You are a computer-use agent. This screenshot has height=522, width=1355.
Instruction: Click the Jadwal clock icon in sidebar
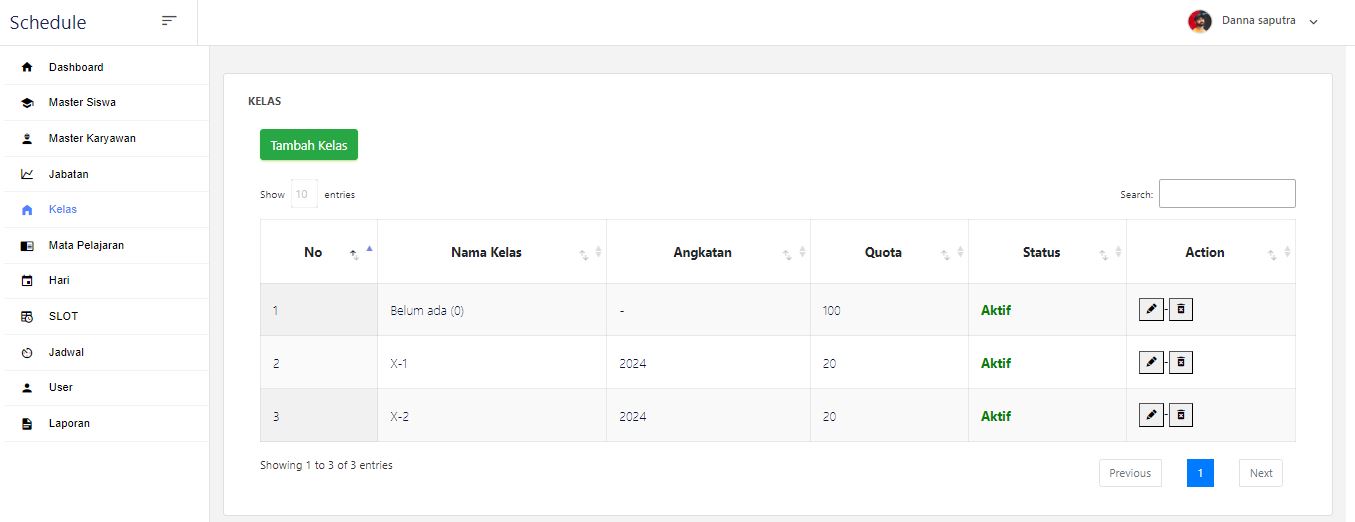point(27,353)
